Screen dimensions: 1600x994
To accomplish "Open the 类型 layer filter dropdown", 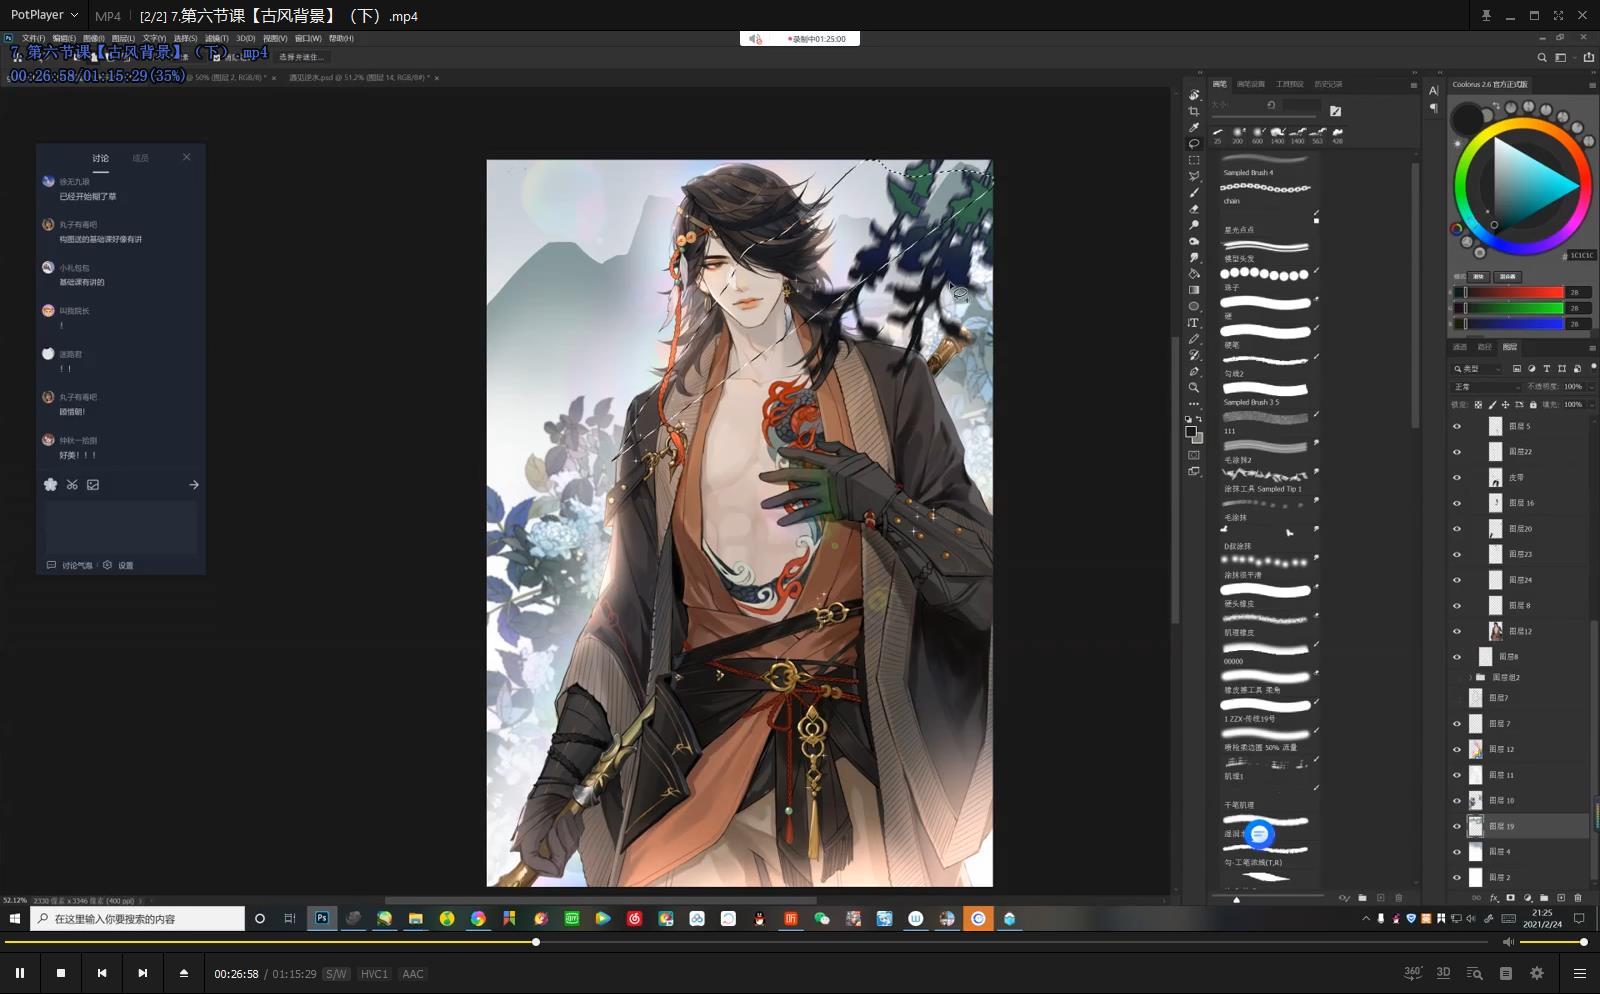I will pyautogui.click(x=1478, y=369).
